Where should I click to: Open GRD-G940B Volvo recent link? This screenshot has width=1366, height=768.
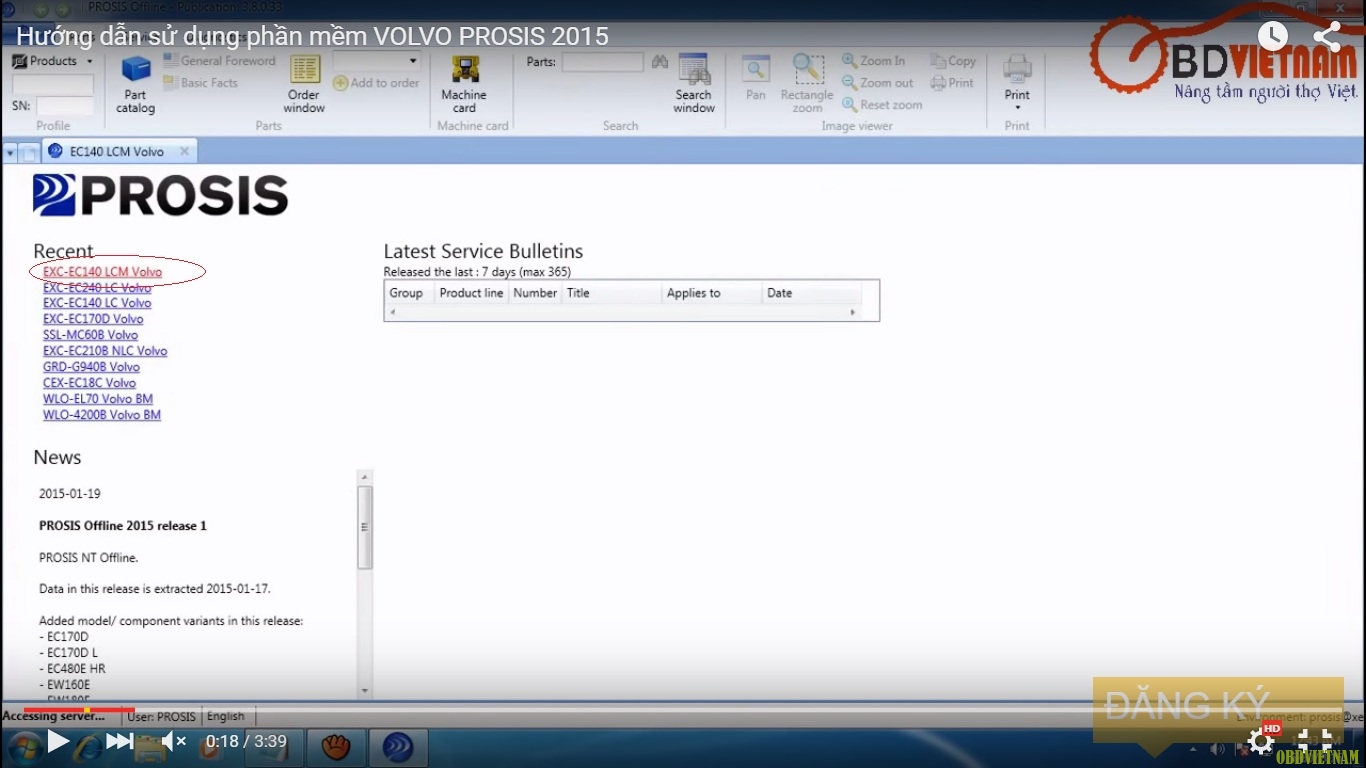click(x=91, y=367)
